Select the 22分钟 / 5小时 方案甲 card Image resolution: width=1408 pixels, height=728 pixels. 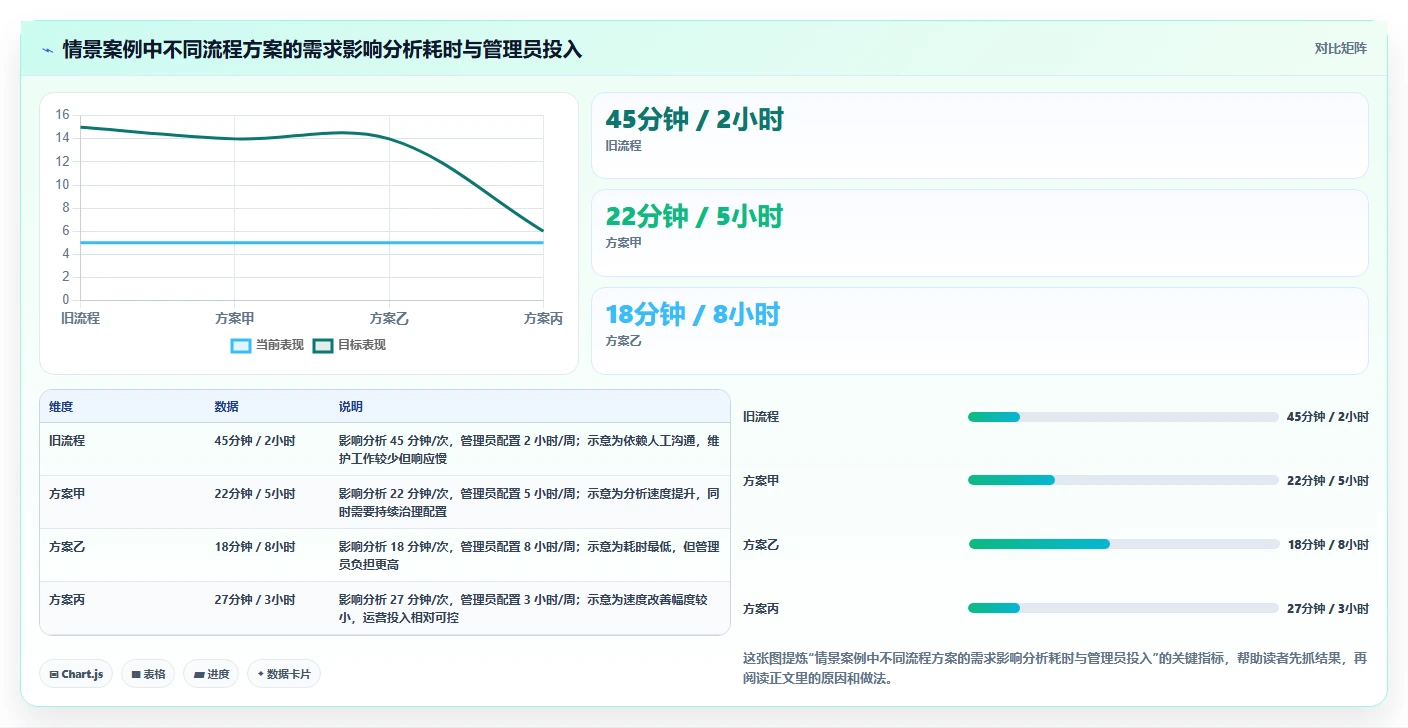pyautogui.click(x=979, y=233)
